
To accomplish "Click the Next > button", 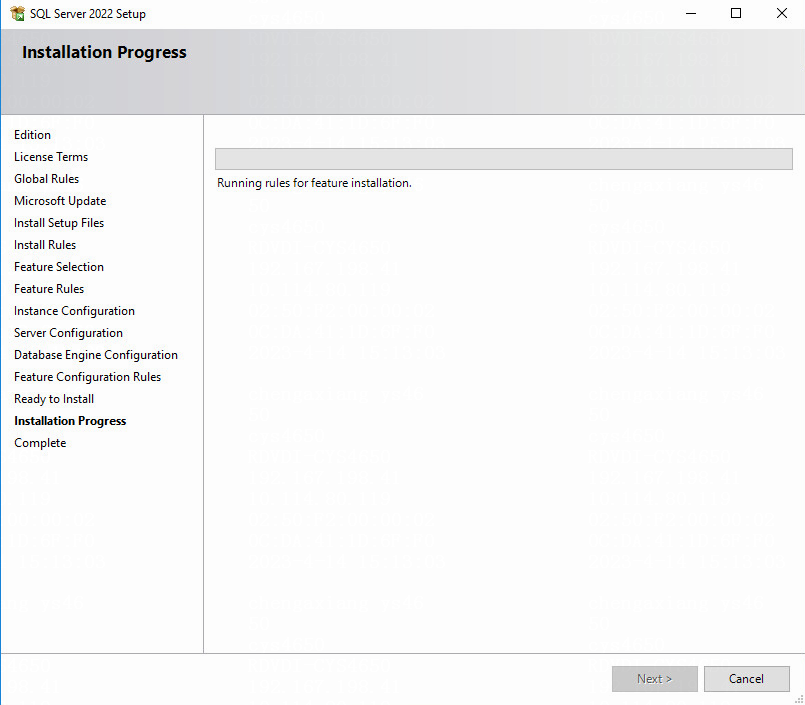I will pyautogui.click(x=655, y=679).
